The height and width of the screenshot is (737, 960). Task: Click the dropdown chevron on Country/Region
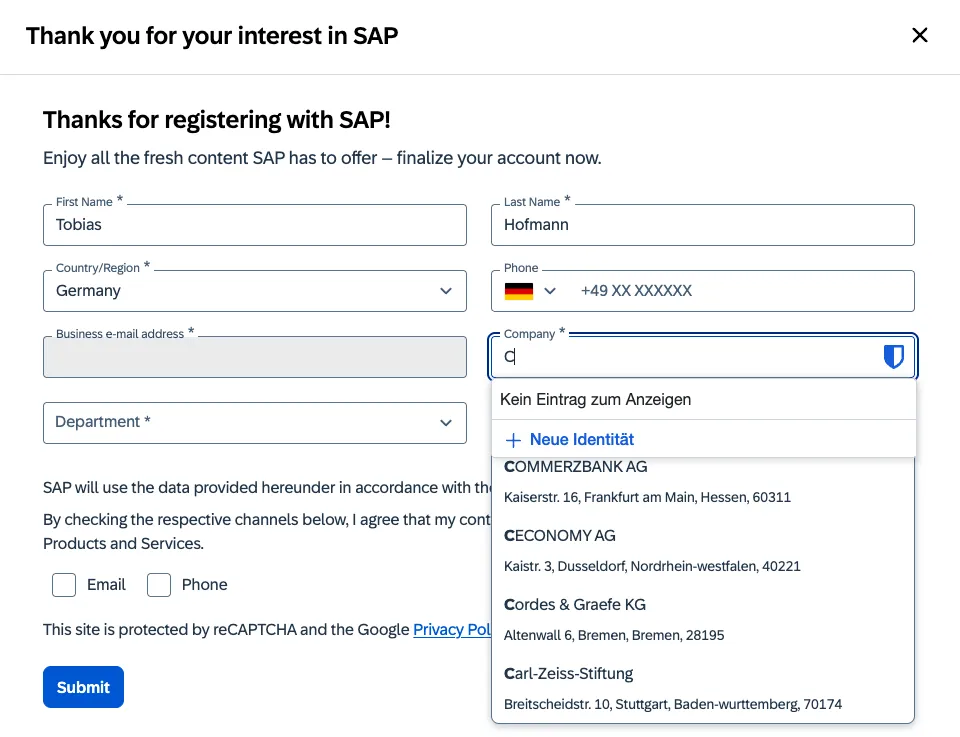click(446, 290)
